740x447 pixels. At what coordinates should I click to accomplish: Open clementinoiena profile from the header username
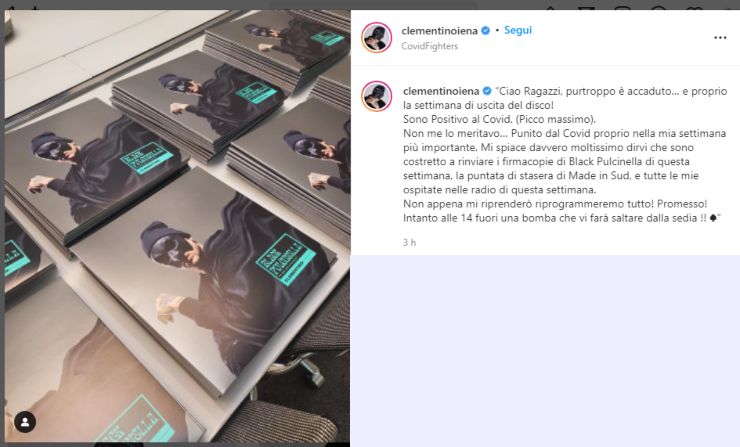point(439,31)
